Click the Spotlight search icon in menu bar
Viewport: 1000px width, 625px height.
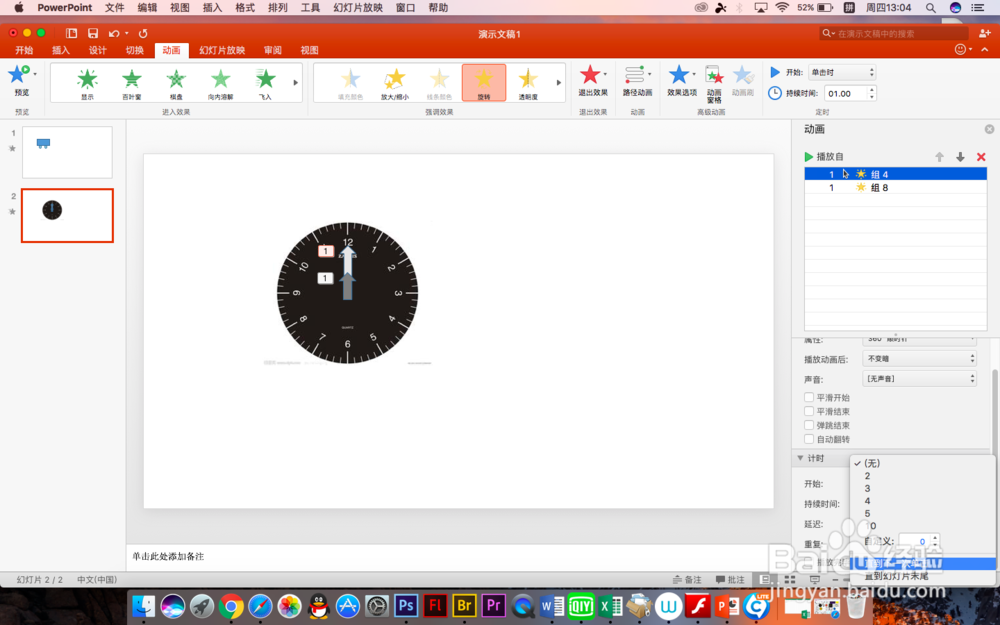(x=930, y=8)
